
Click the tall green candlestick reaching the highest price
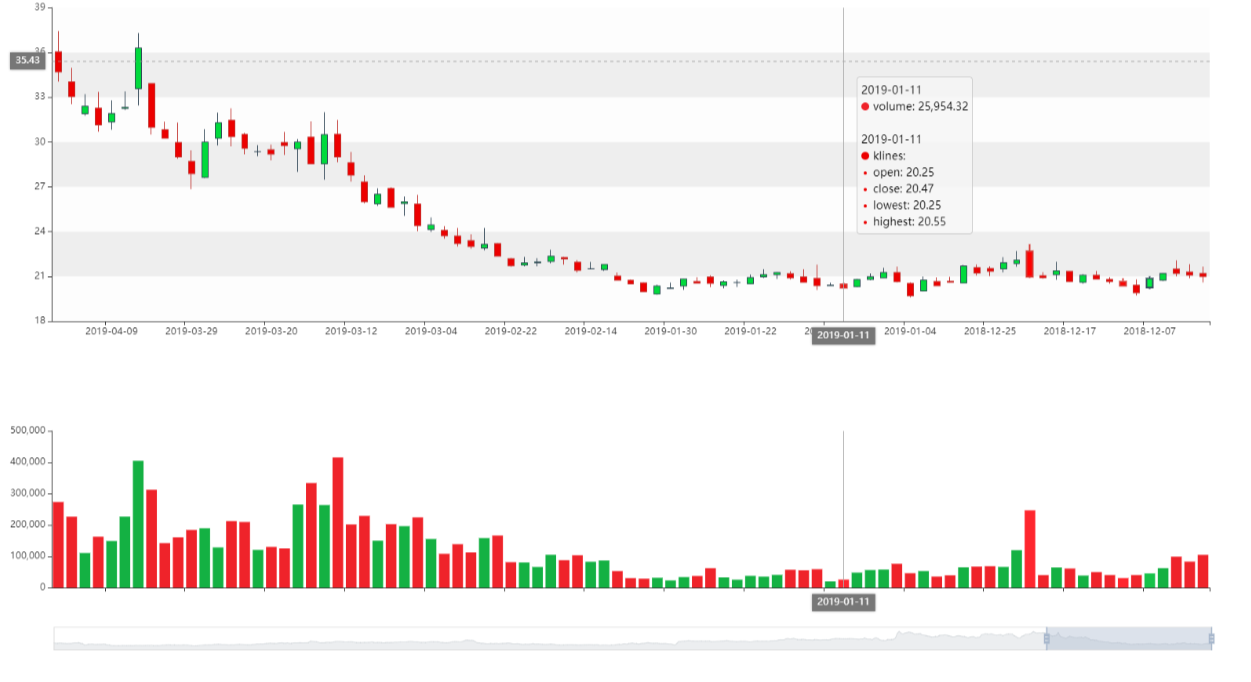[x=138, y=68]
